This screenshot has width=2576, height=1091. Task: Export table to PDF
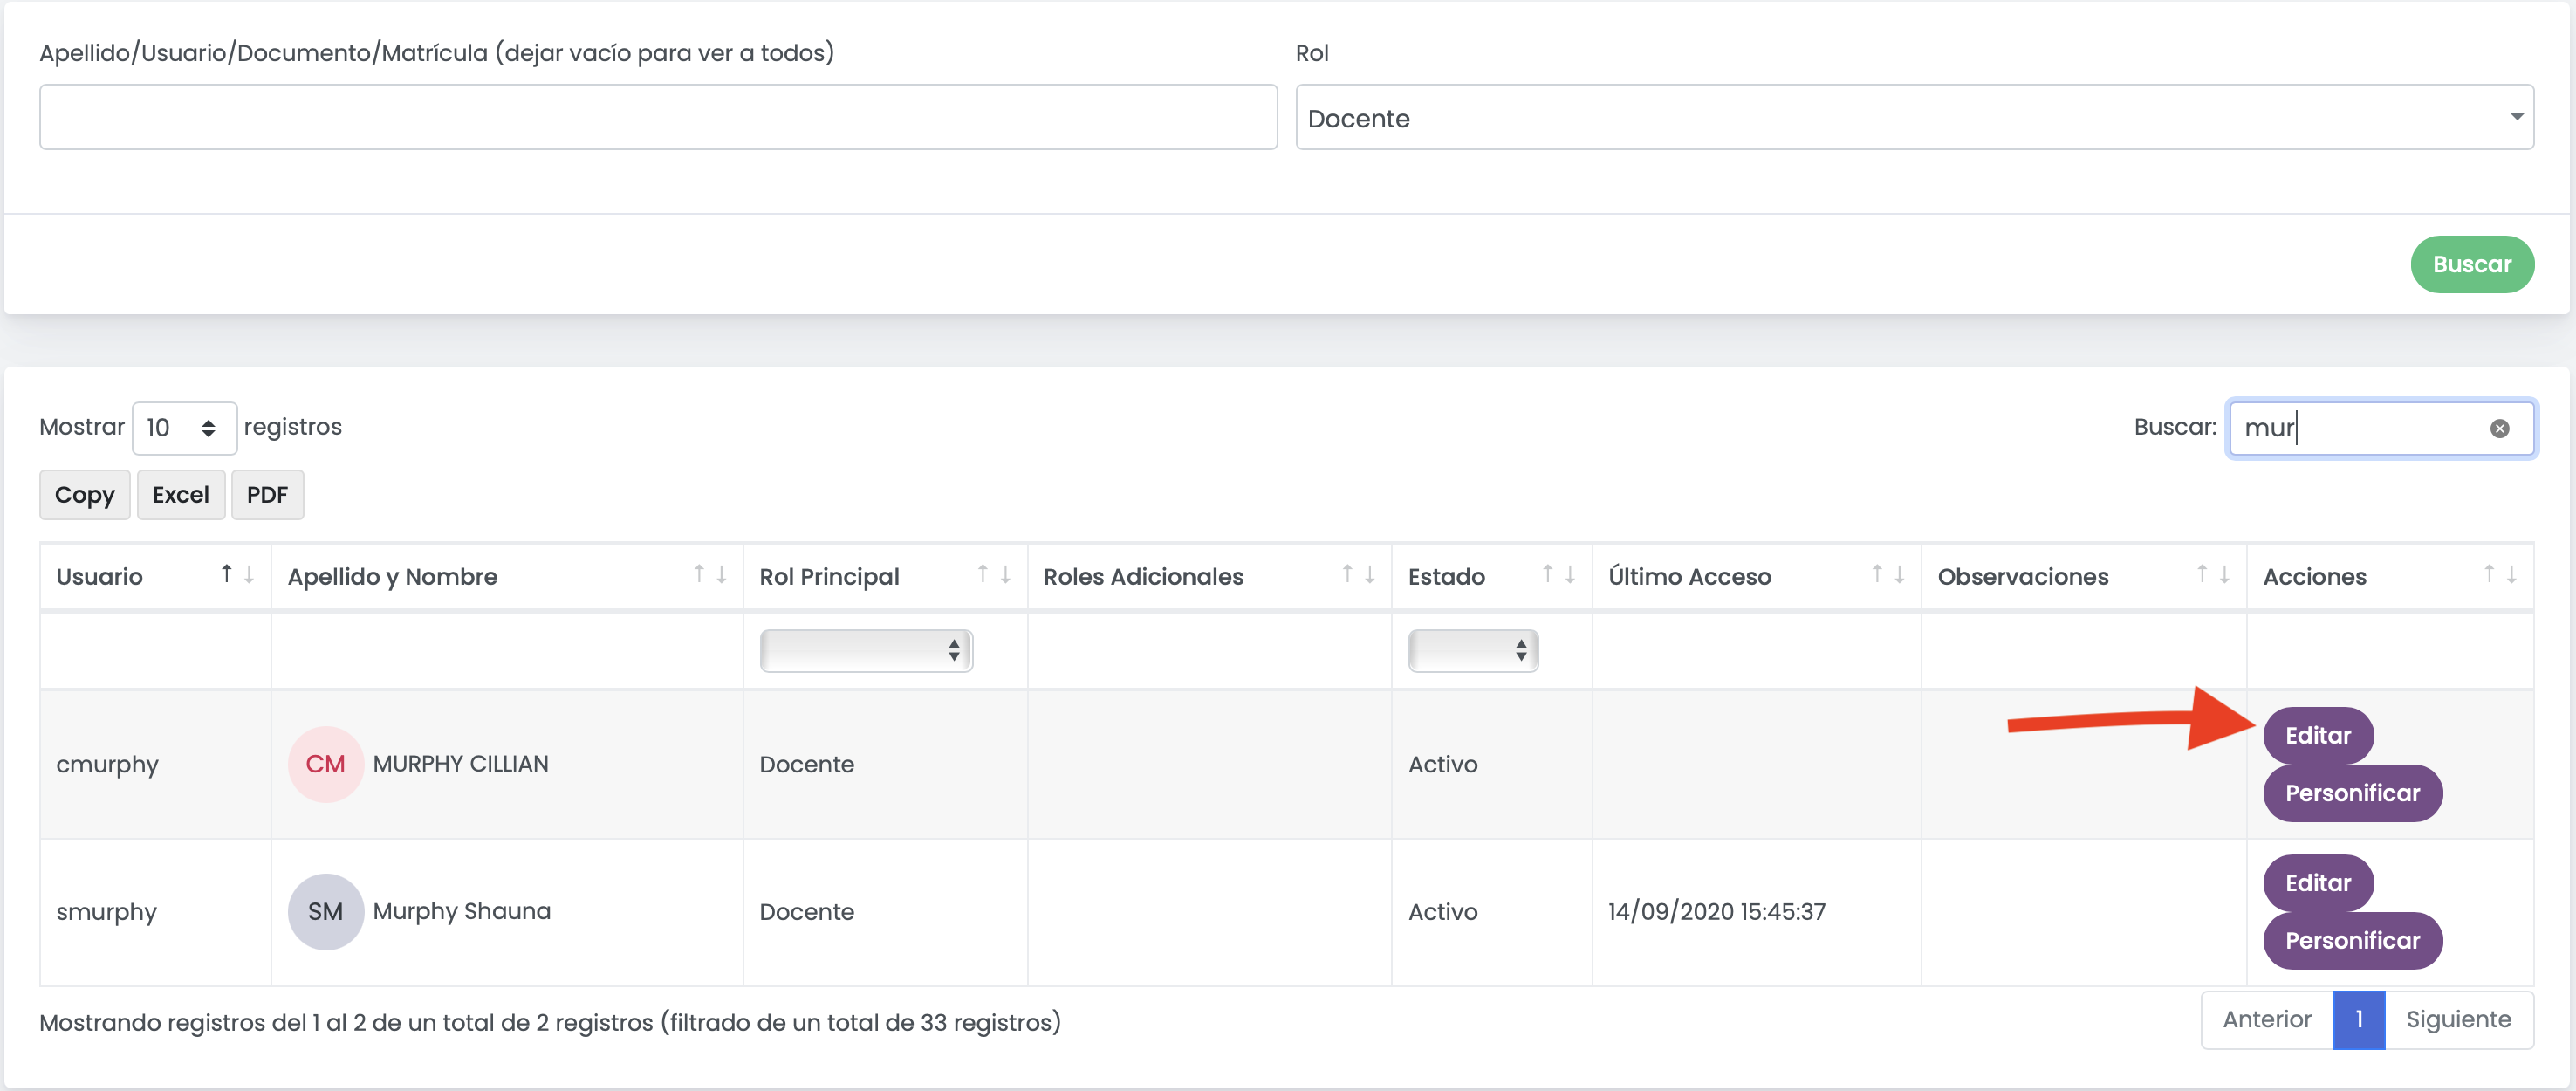(267, 495)
